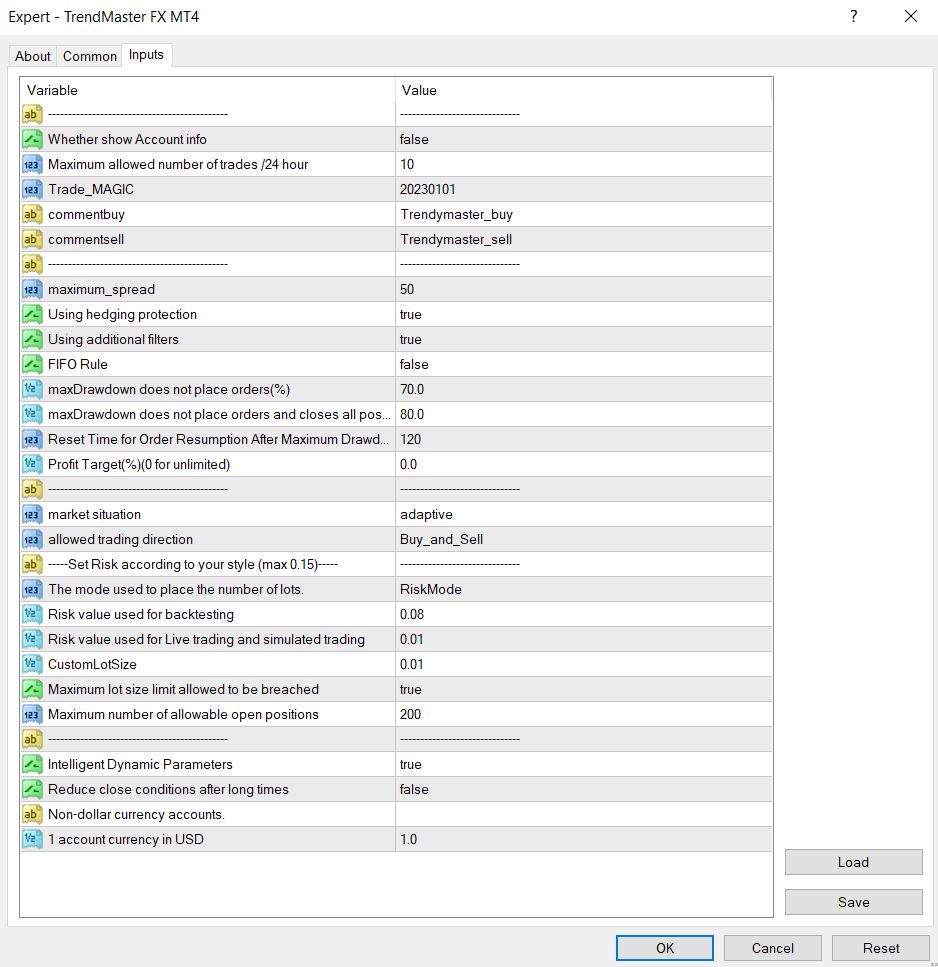Click the 123 icon beside maximum_spread
The width and height of the screenshot is (938, 967).
(31, 289)
